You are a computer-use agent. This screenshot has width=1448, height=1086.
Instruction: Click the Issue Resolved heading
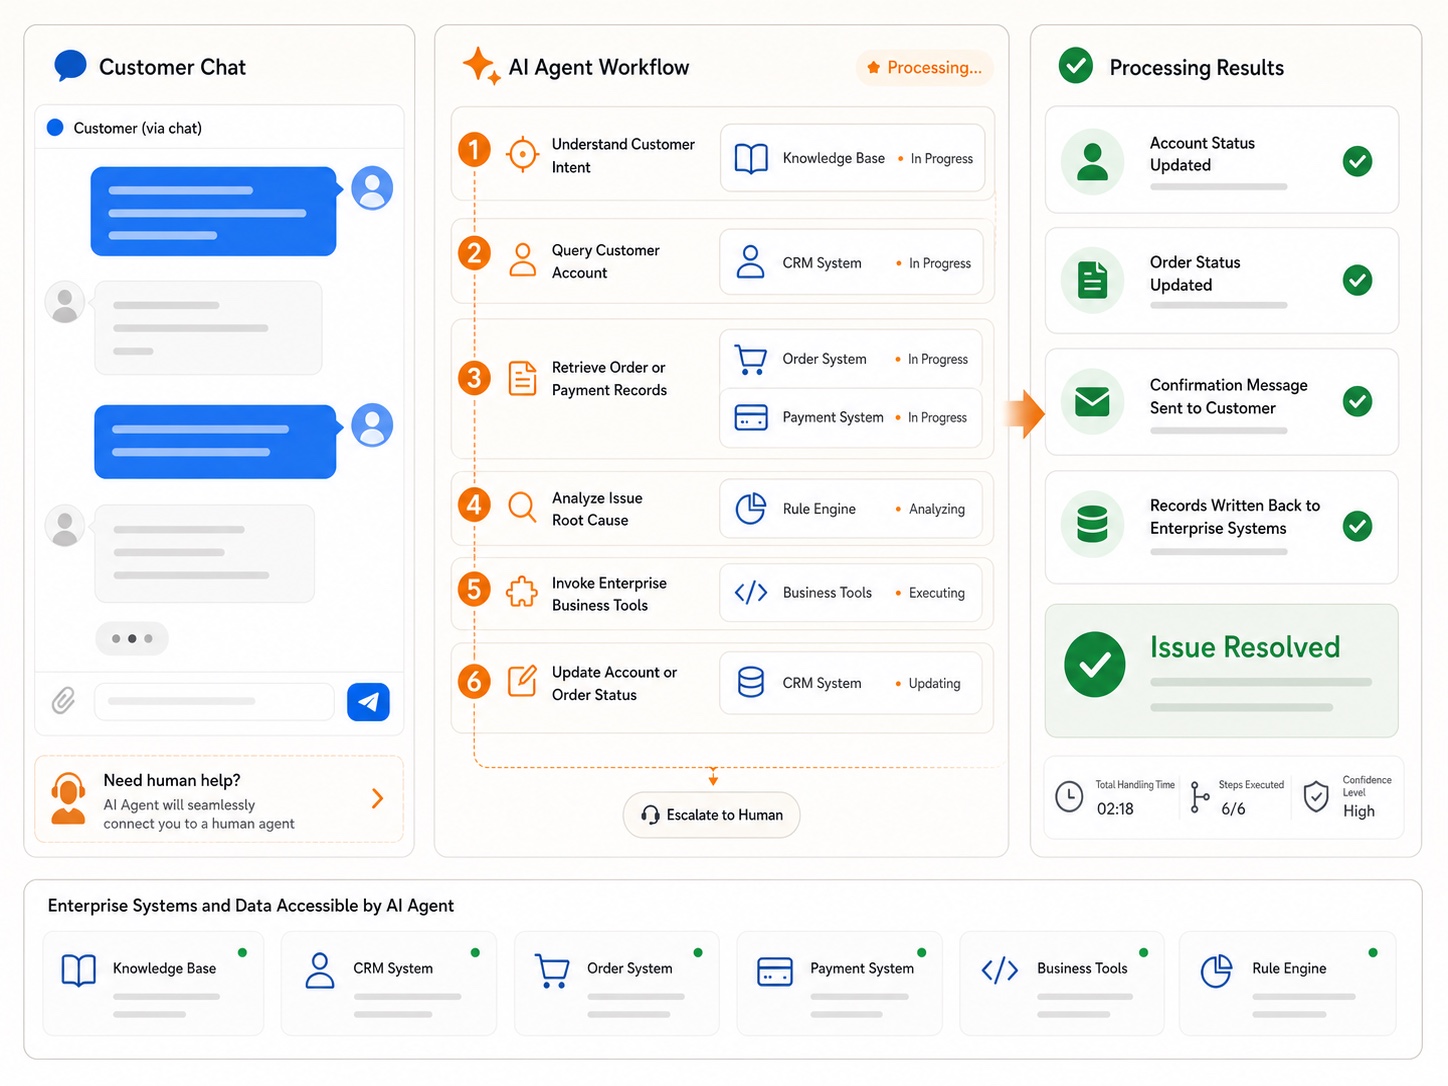click(x=1245, y=647)
